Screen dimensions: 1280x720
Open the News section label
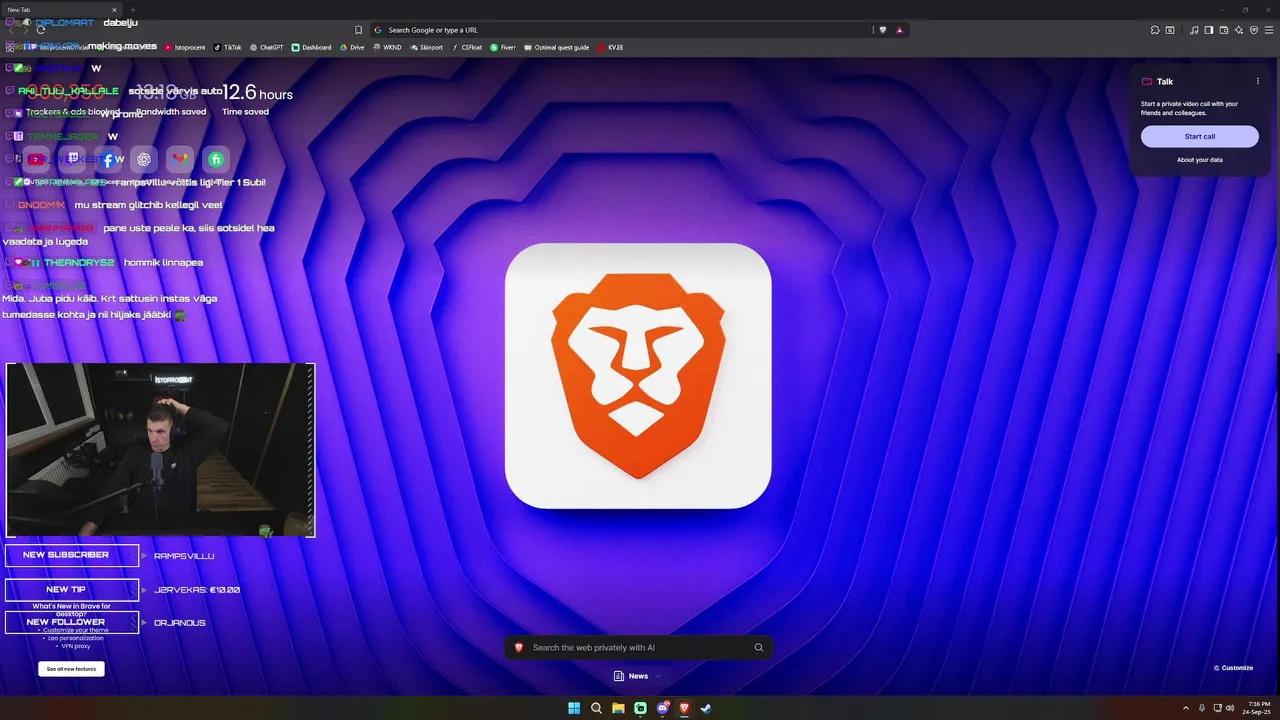tap(638, 676)
